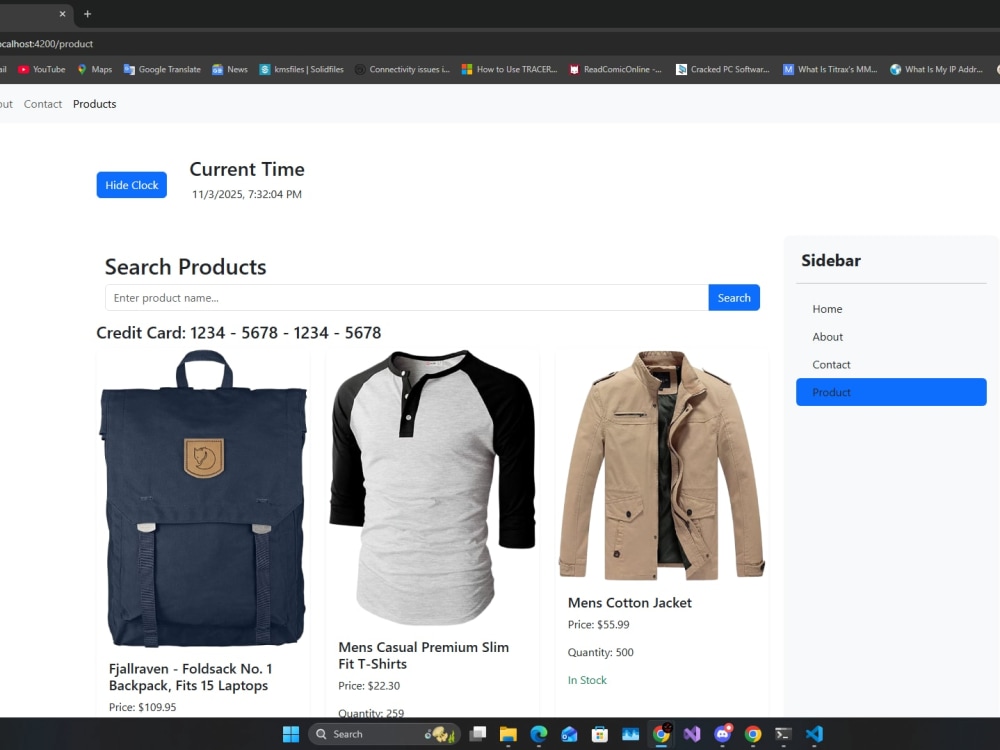Click the Sidebar heading
Screen dimensions: 1000x750
coord(831,260)
